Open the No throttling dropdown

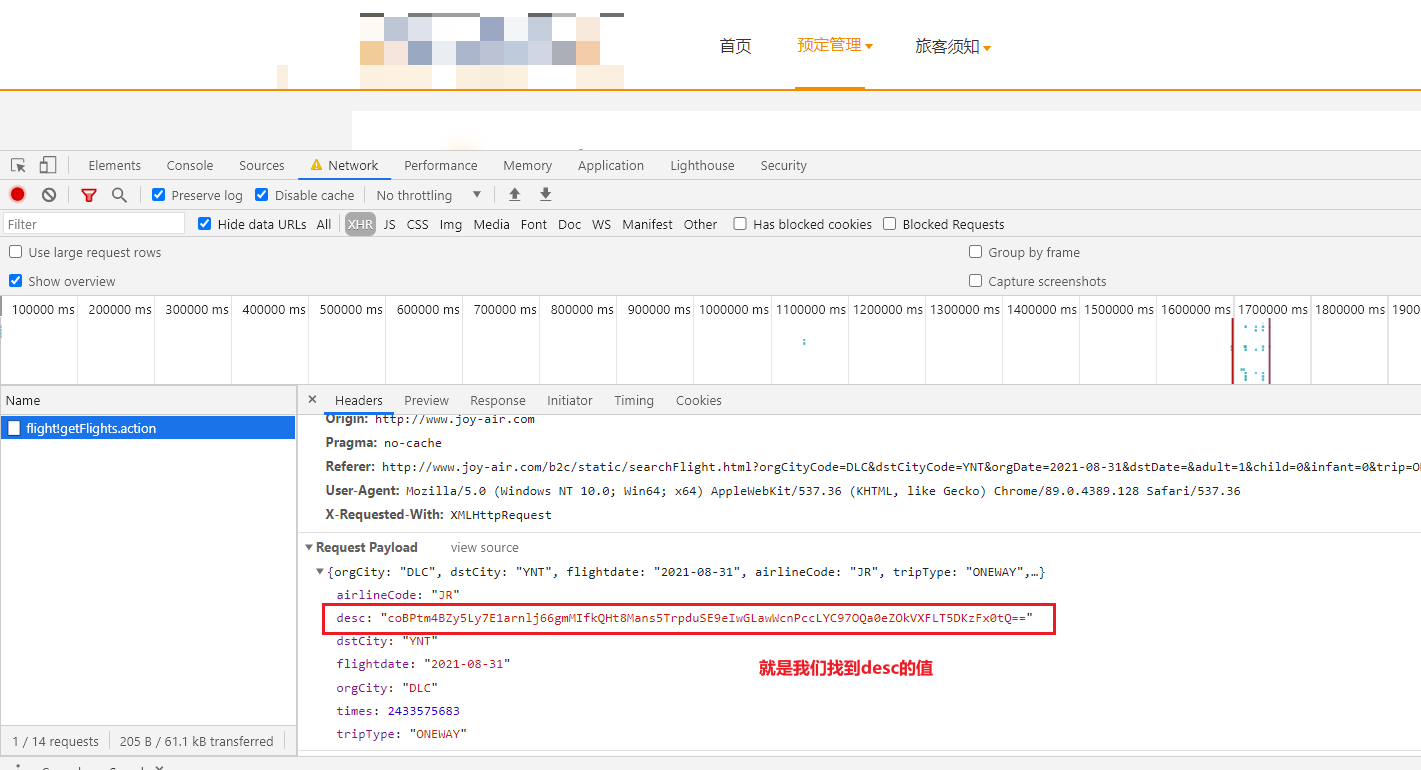pyautogui.click(x=429, y=195)
